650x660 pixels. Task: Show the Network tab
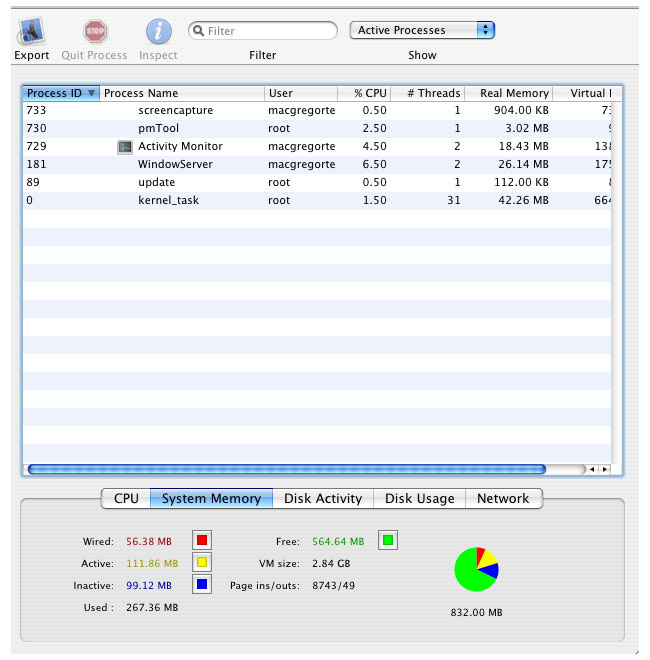tap(503, 498)
